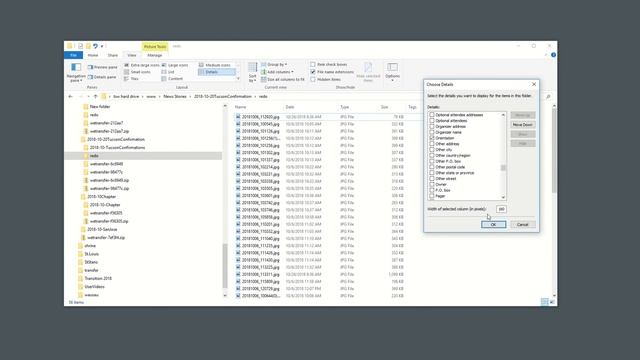The height and width of the screenshot is (360, 640).
Task: Click the Preview pane button
Action: [102, 67]
